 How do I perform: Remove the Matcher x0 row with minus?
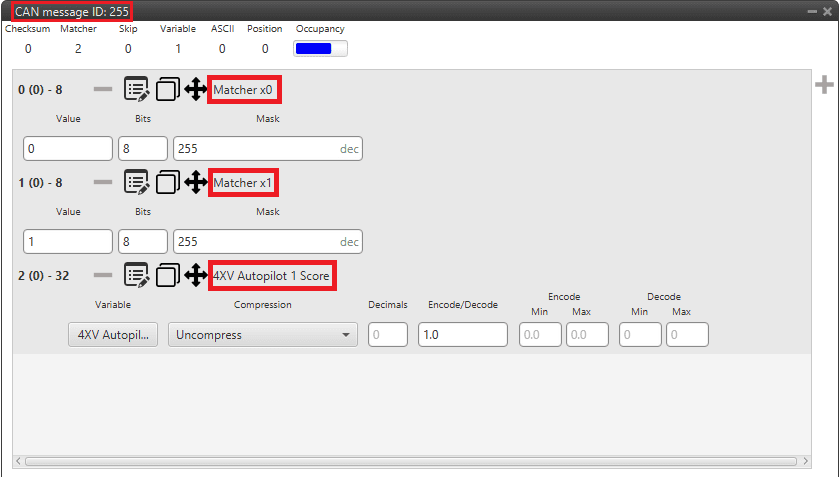[x=103, y=90]
